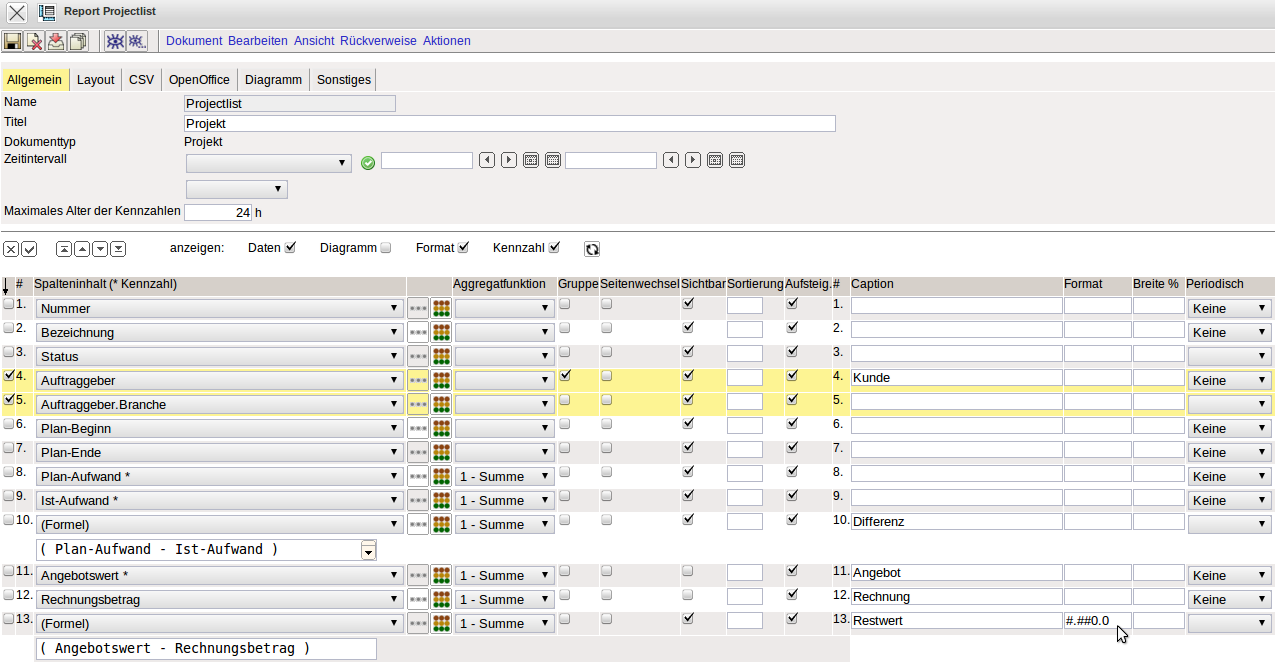Expand Periodisch dropdown in Bezeichnung row
The image size is (1275, 662).
(1229, 333)
